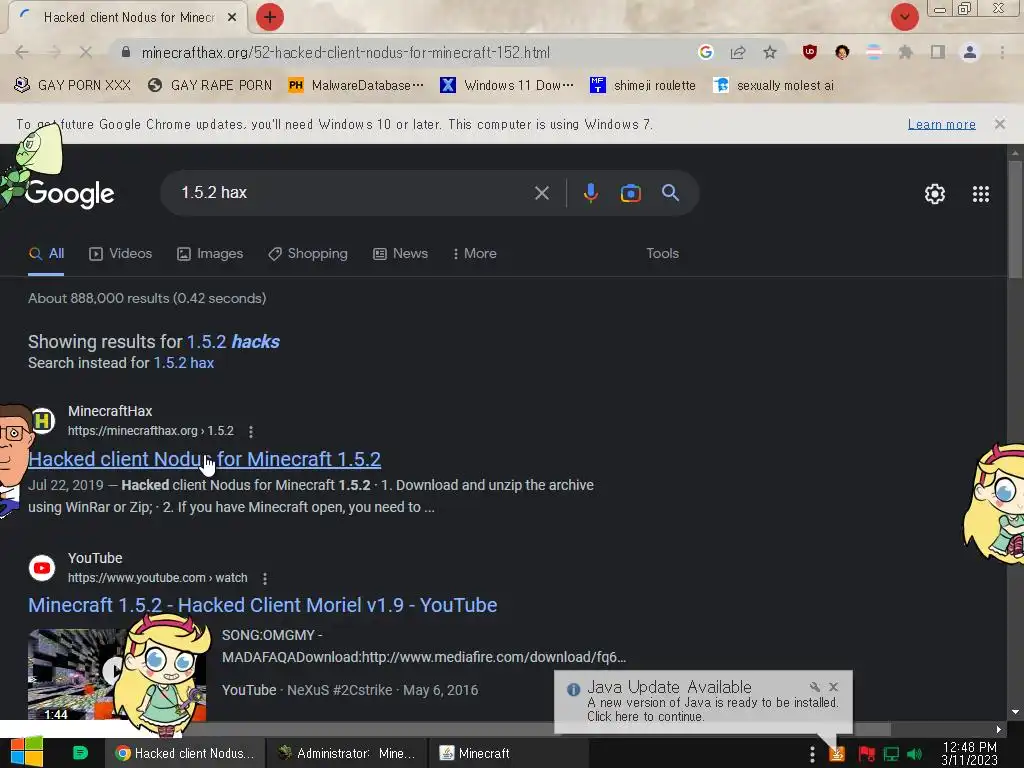Stop loading the page
The height and width of the screenshot is (768, 1024).
[85, 52]
